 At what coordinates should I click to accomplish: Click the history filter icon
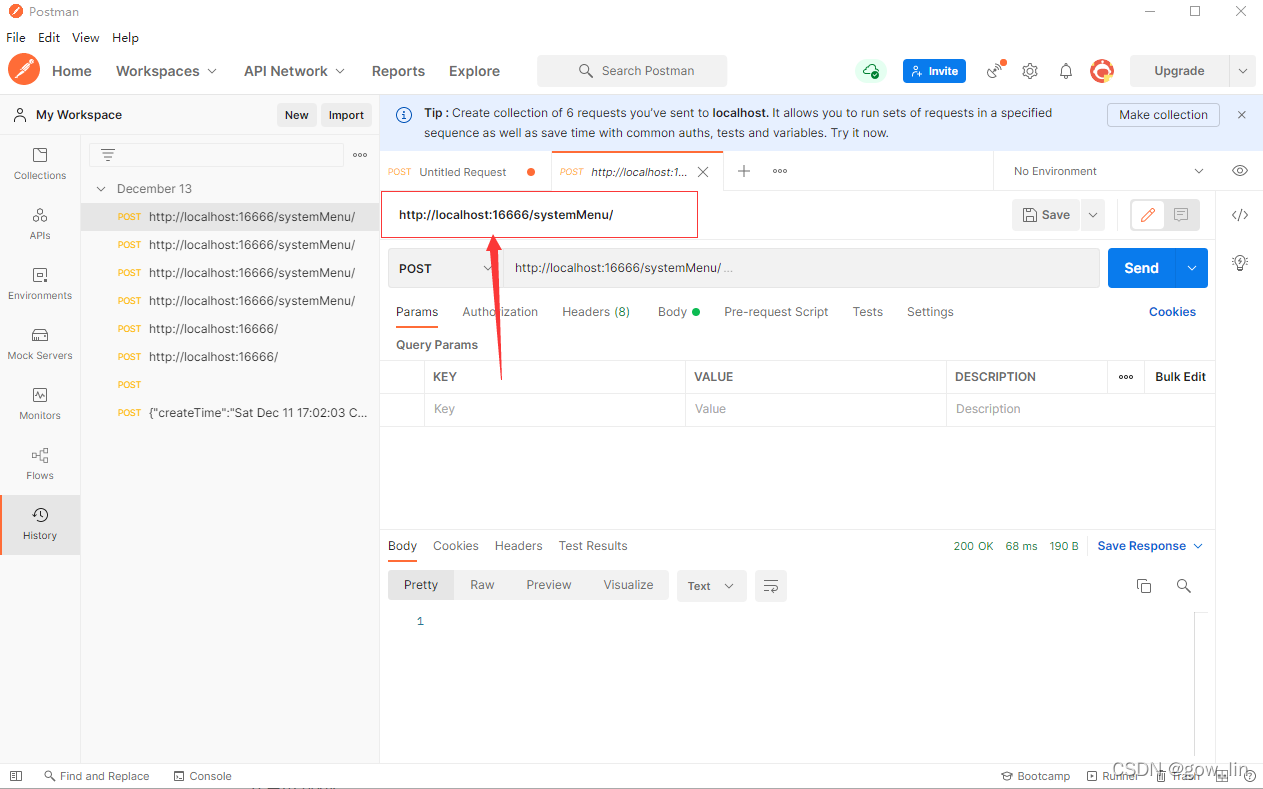pyautogui.click(x=108, y=155)
